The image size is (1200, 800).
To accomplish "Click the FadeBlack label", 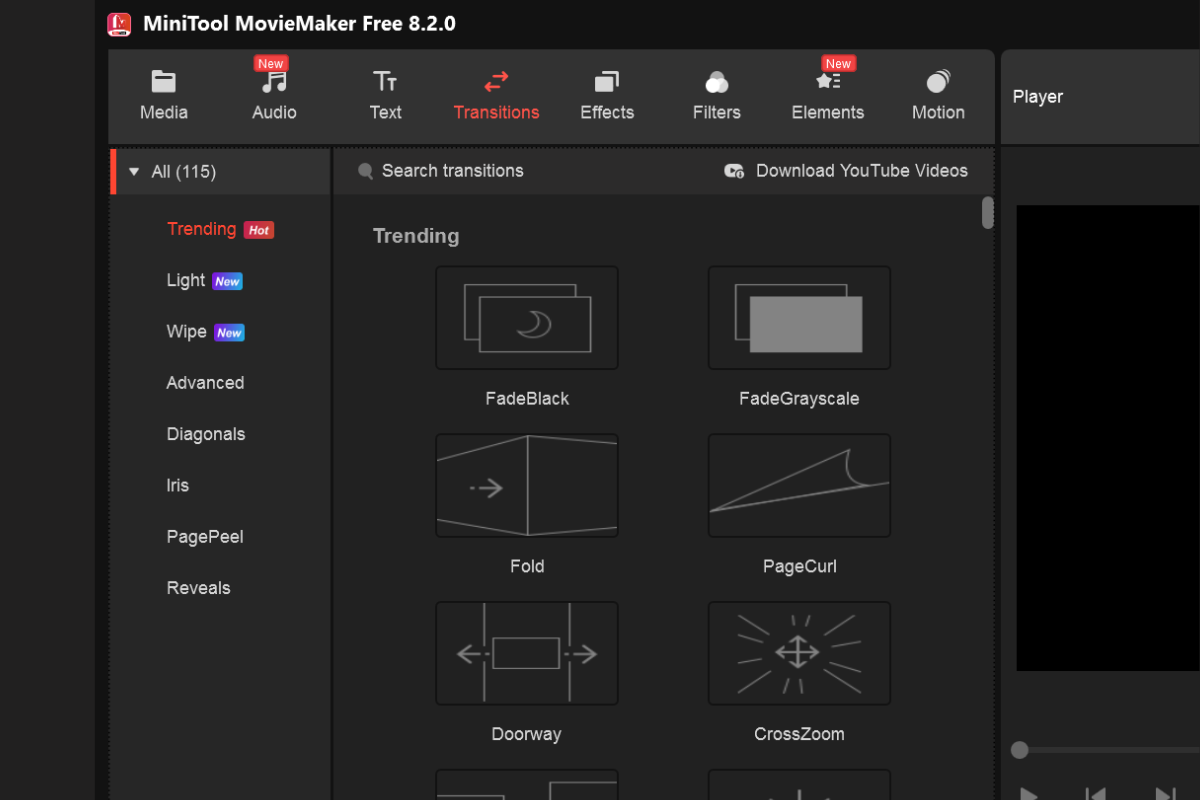I will (x=527, y=399).
